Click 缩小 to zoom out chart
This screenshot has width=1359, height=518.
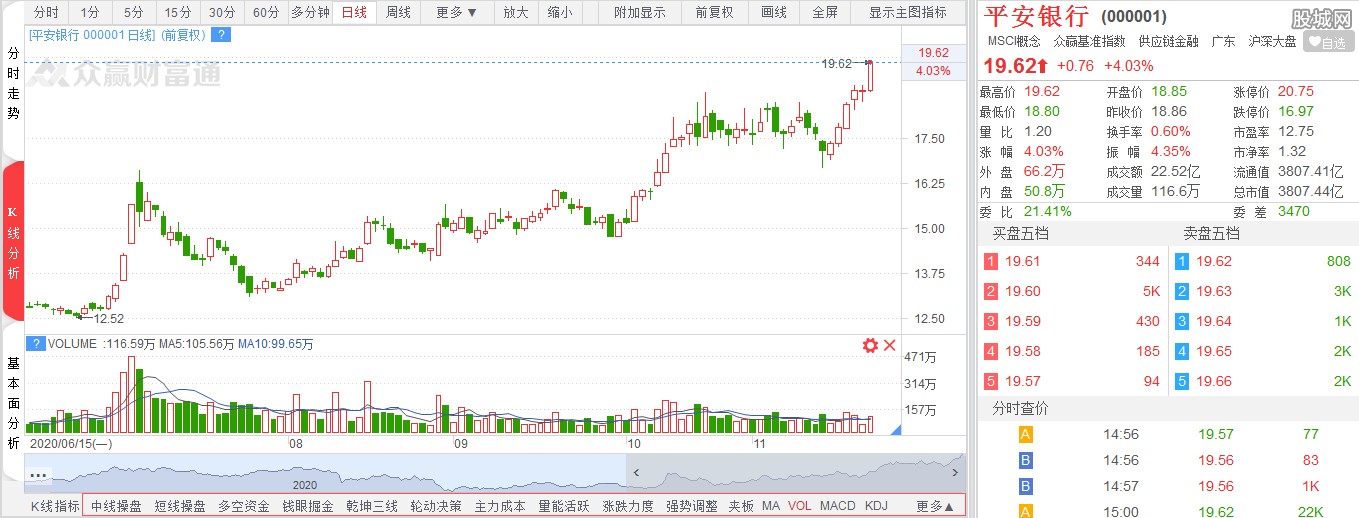pyautogui.click(x=560, y=13)
